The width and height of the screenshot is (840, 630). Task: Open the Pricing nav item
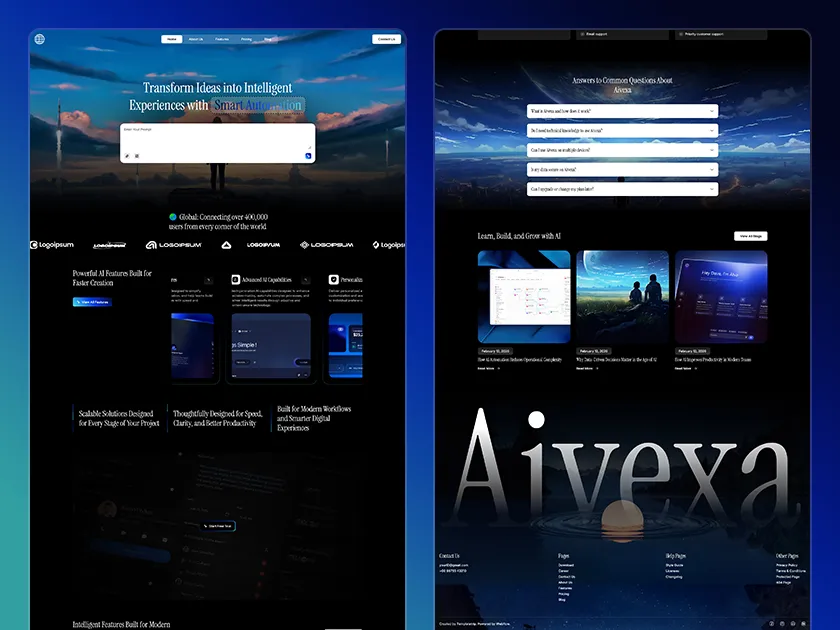tap(246, 39)
